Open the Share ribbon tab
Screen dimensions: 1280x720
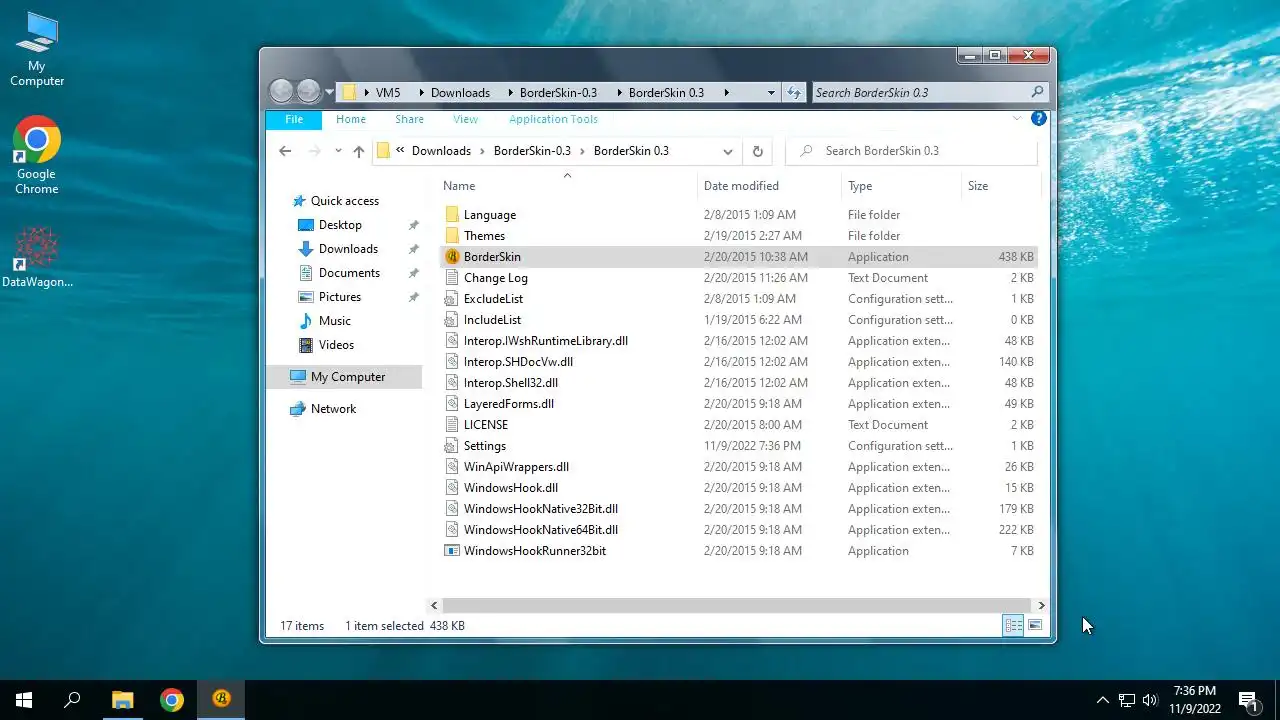coord(409,119)
